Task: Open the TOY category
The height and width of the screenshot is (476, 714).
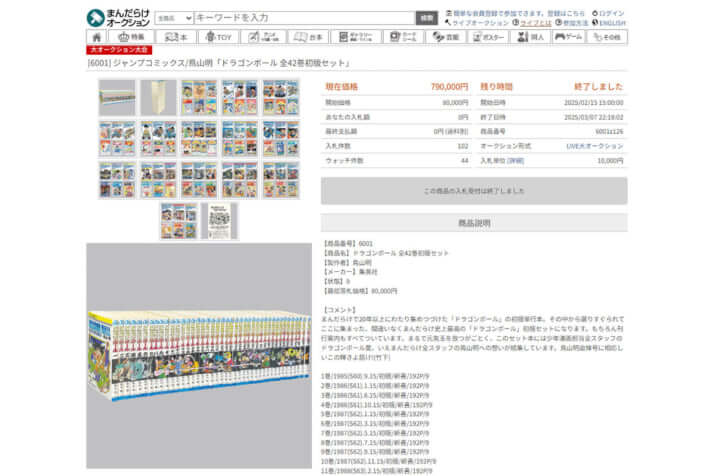Action: click(x=218, y=37)
